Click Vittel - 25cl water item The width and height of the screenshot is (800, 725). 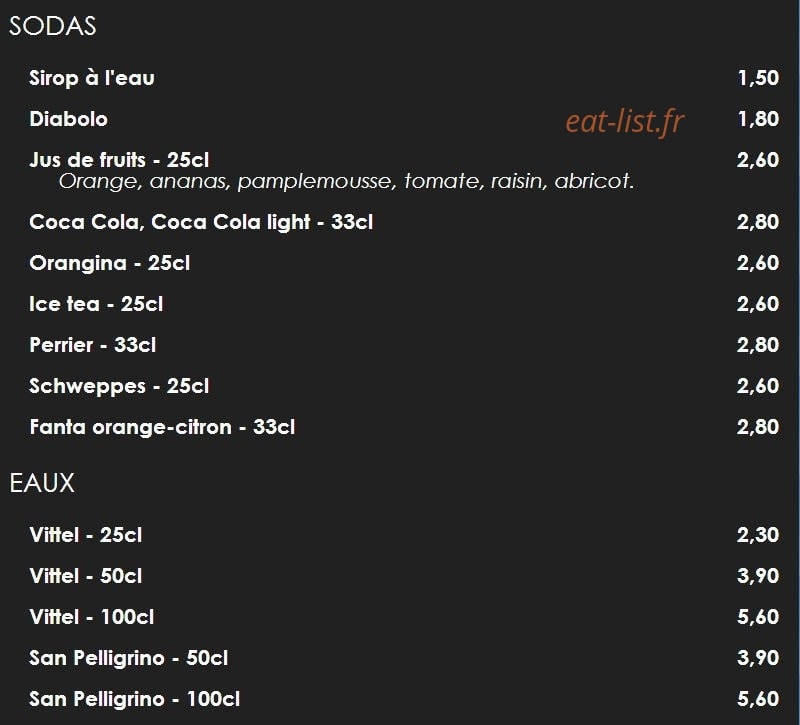click(86, 535)
